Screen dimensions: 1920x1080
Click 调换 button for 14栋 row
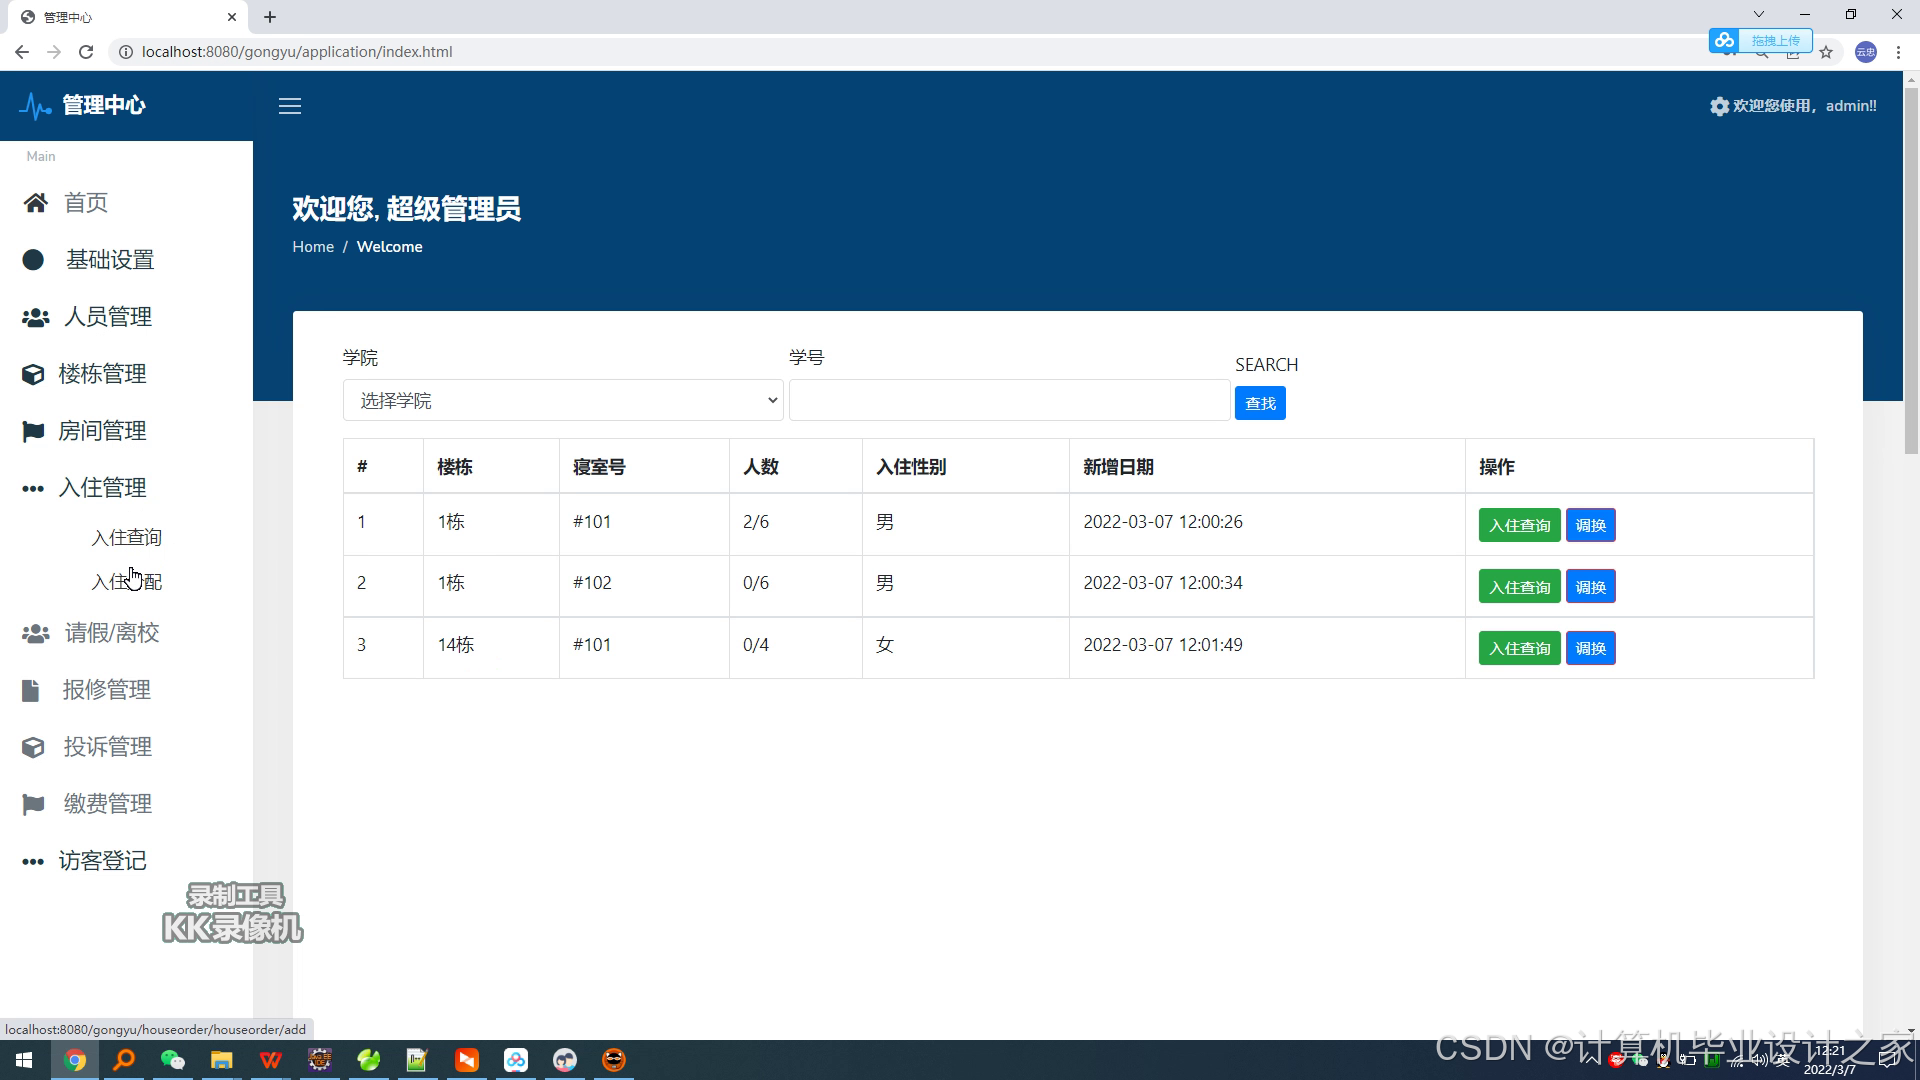click(x=1590, y=648)
